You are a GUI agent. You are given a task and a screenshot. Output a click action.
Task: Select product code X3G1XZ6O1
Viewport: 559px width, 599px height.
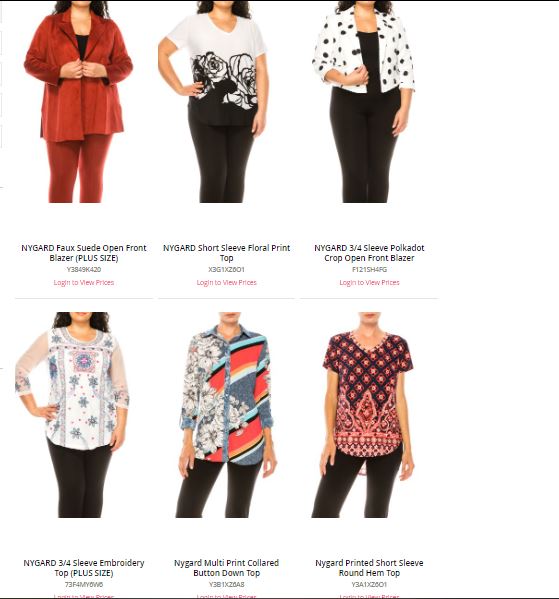point(227,270)
